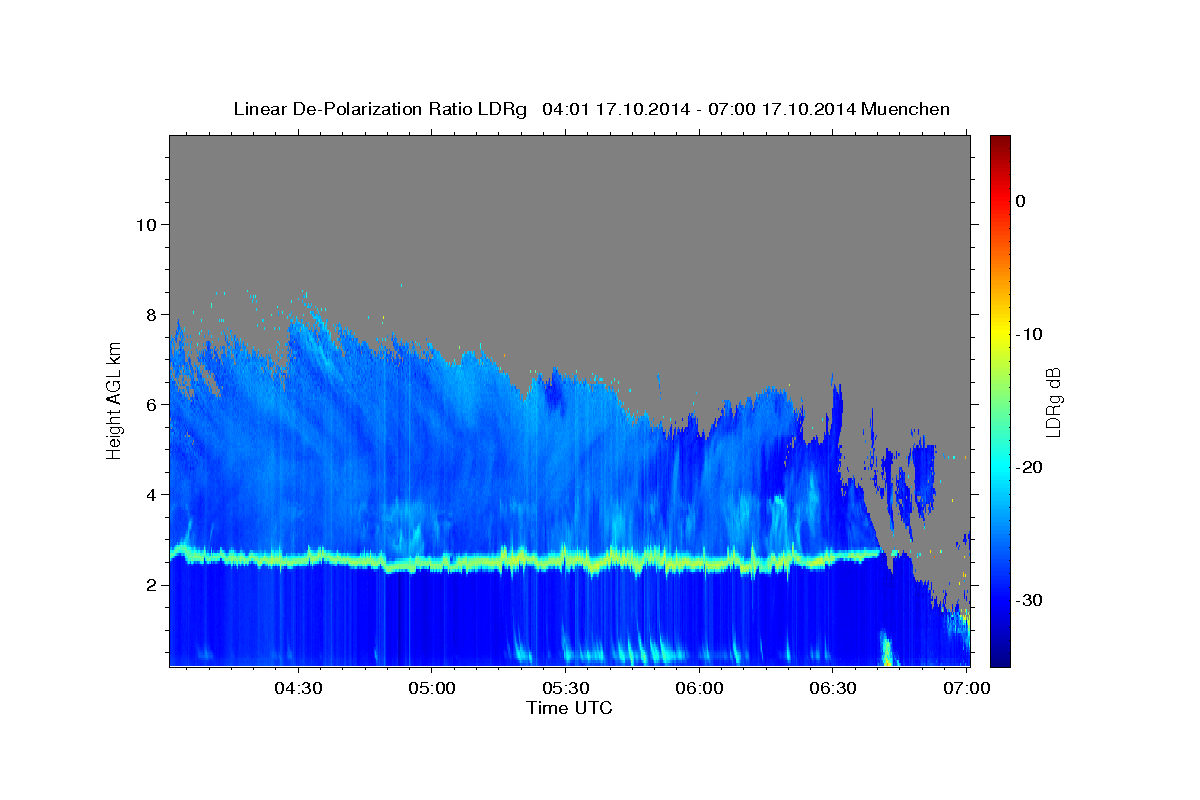This screenshot has width=1200, height=800.
Task: Click the colorbar value 0
Action: (1020, 201)
